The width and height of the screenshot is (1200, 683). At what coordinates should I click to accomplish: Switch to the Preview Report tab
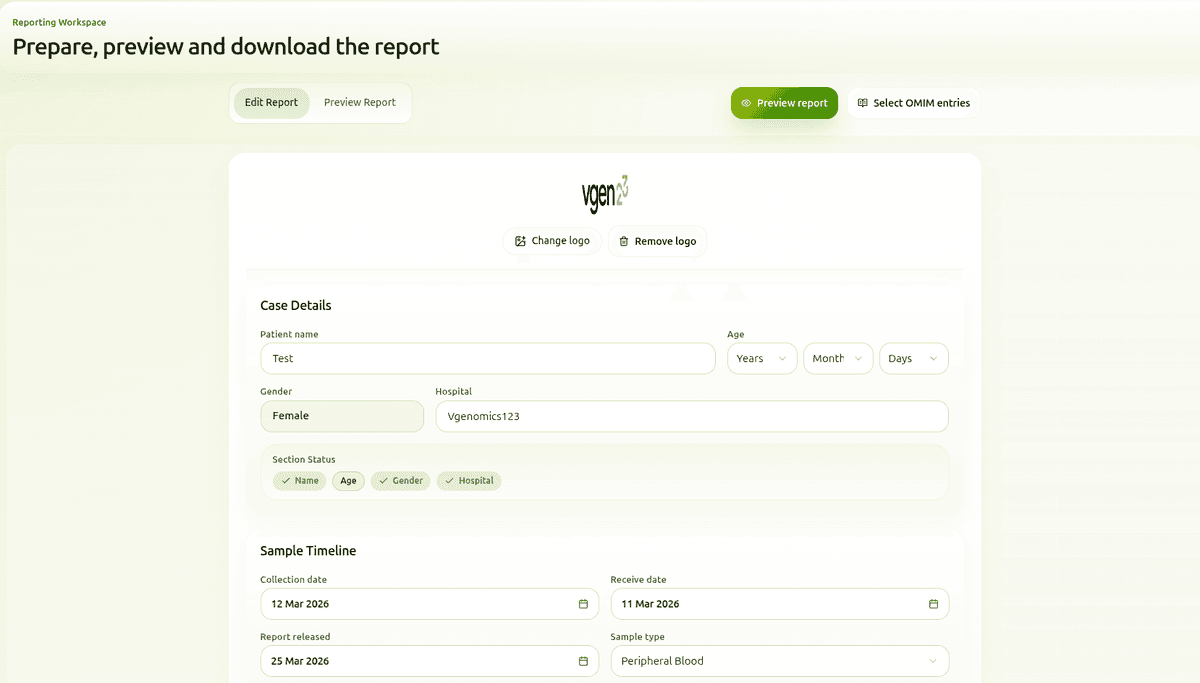pyautogui.click(x=360, y=102)
